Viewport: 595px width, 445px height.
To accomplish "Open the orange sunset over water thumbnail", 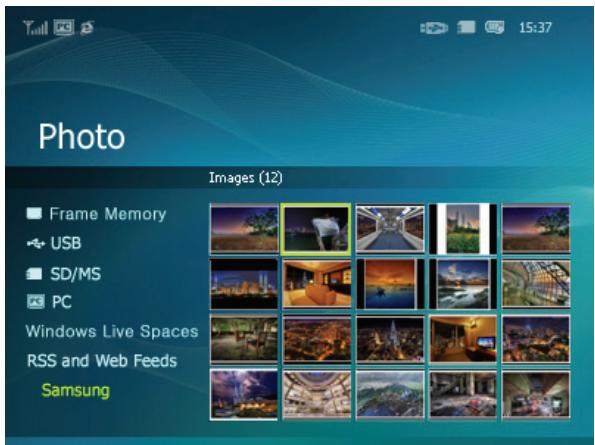I will coord(390,284).
